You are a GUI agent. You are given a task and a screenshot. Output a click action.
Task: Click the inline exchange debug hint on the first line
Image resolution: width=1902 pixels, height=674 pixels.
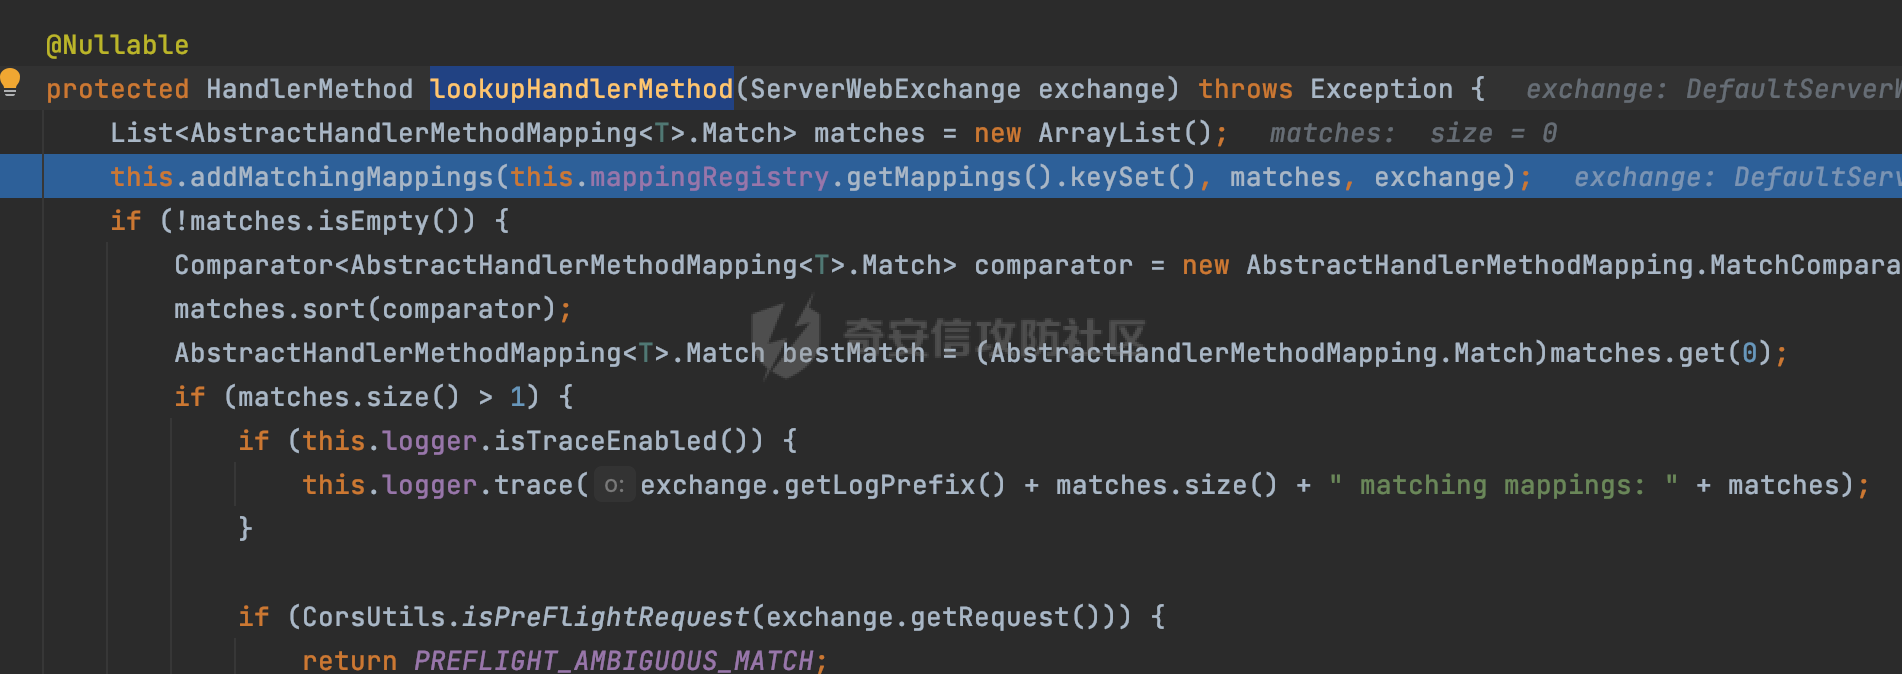click(x=1710, y=89)
